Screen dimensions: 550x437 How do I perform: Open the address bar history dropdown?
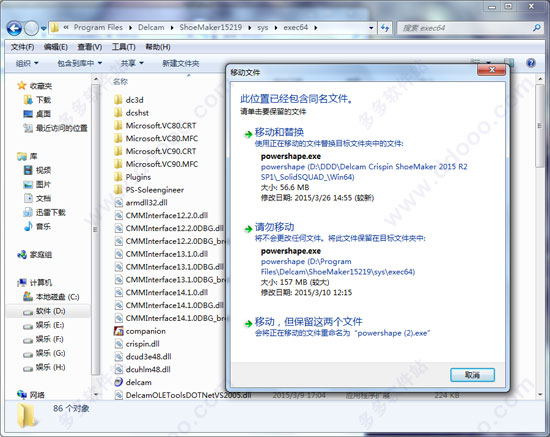pos(371,28)
